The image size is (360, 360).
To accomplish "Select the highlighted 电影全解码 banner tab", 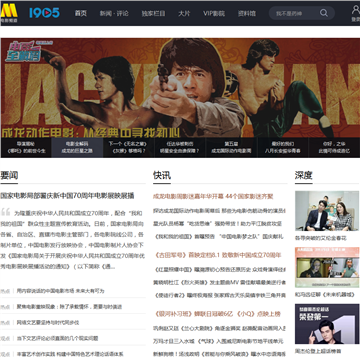I will click(x=77, y=147).
